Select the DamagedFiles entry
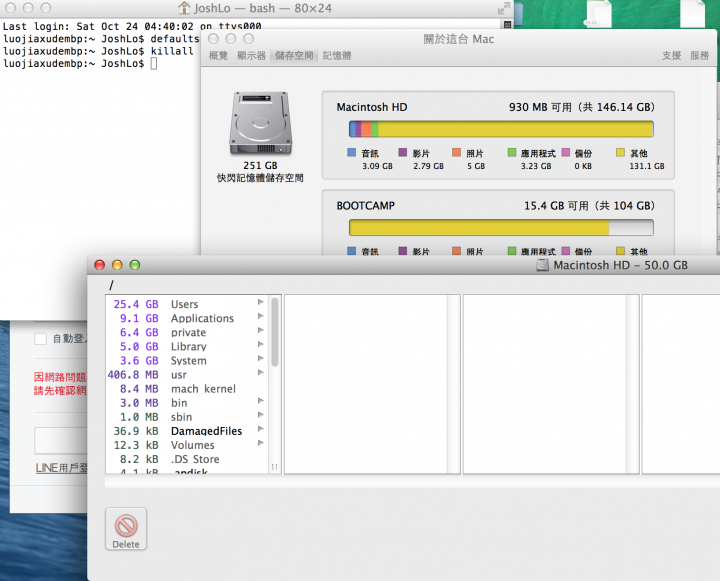 (x=187, y=431)
